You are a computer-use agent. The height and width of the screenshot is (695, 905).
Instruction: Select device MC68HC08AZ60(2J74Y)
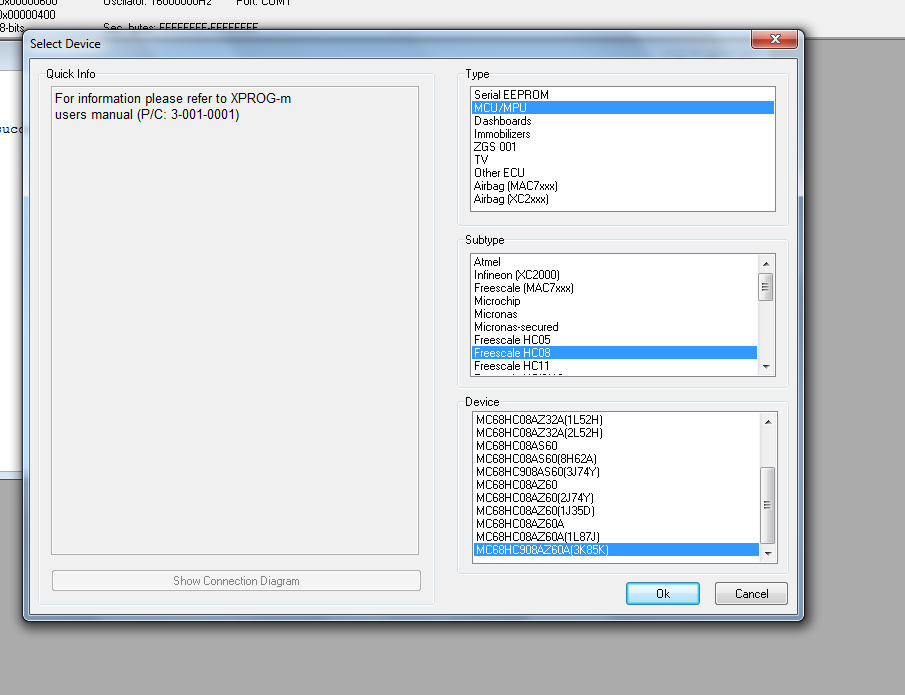coord(616,498)
